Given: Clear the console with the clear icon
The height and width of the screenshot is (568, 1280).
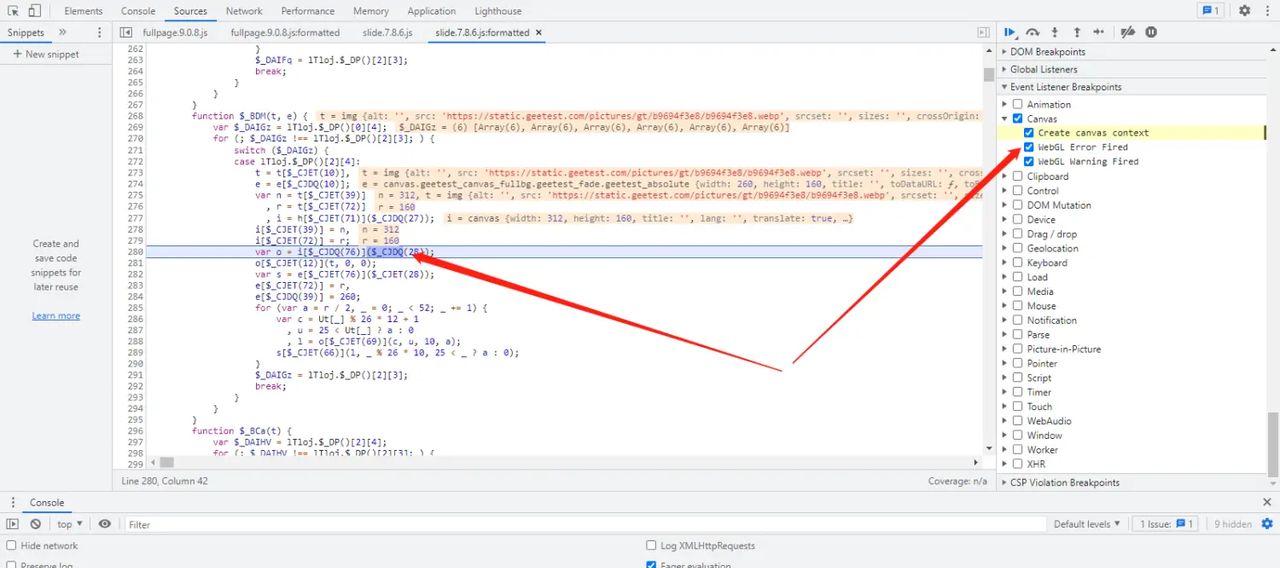Looking at the screenshot, I should [x=35, y=524].
